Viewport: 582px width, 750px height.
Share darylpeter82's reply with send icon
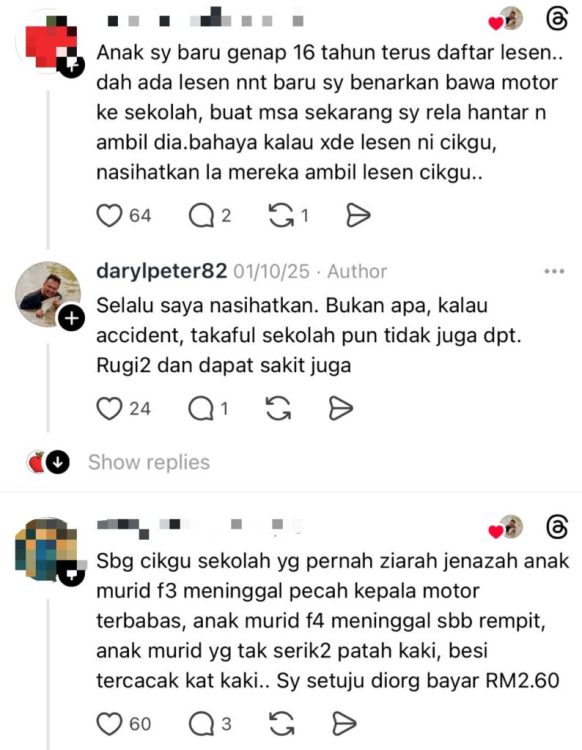pos(341,409)
